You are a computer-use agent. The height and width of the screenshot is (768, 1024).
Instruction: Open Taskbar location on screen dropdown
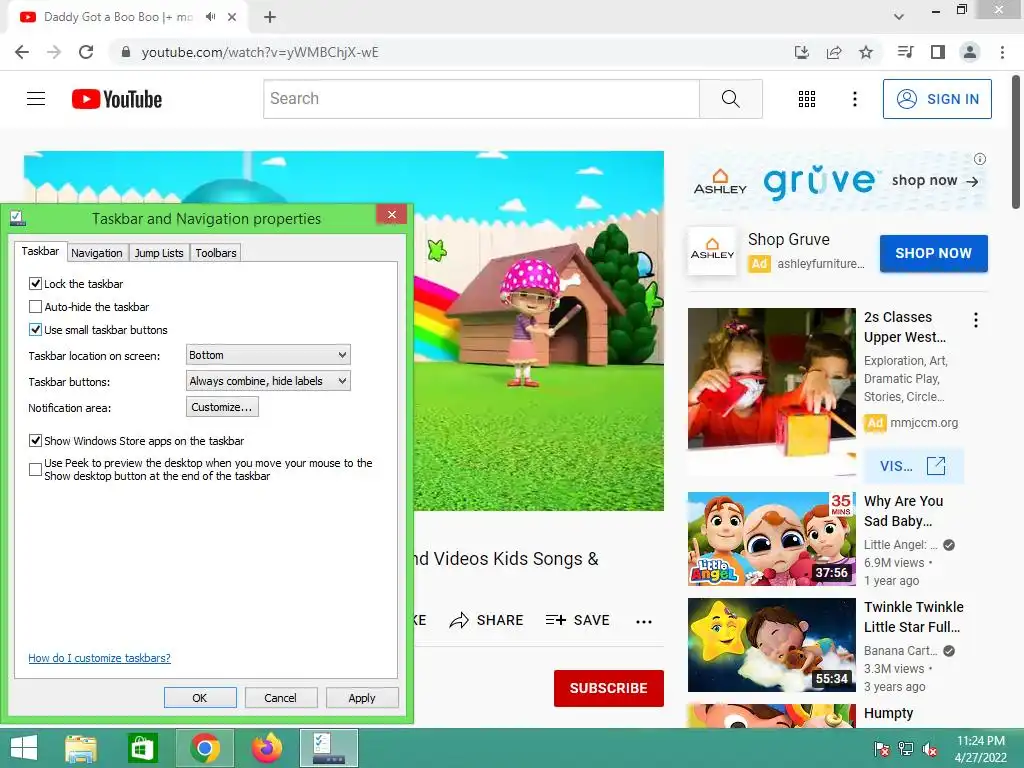click(x=268, y=355)
